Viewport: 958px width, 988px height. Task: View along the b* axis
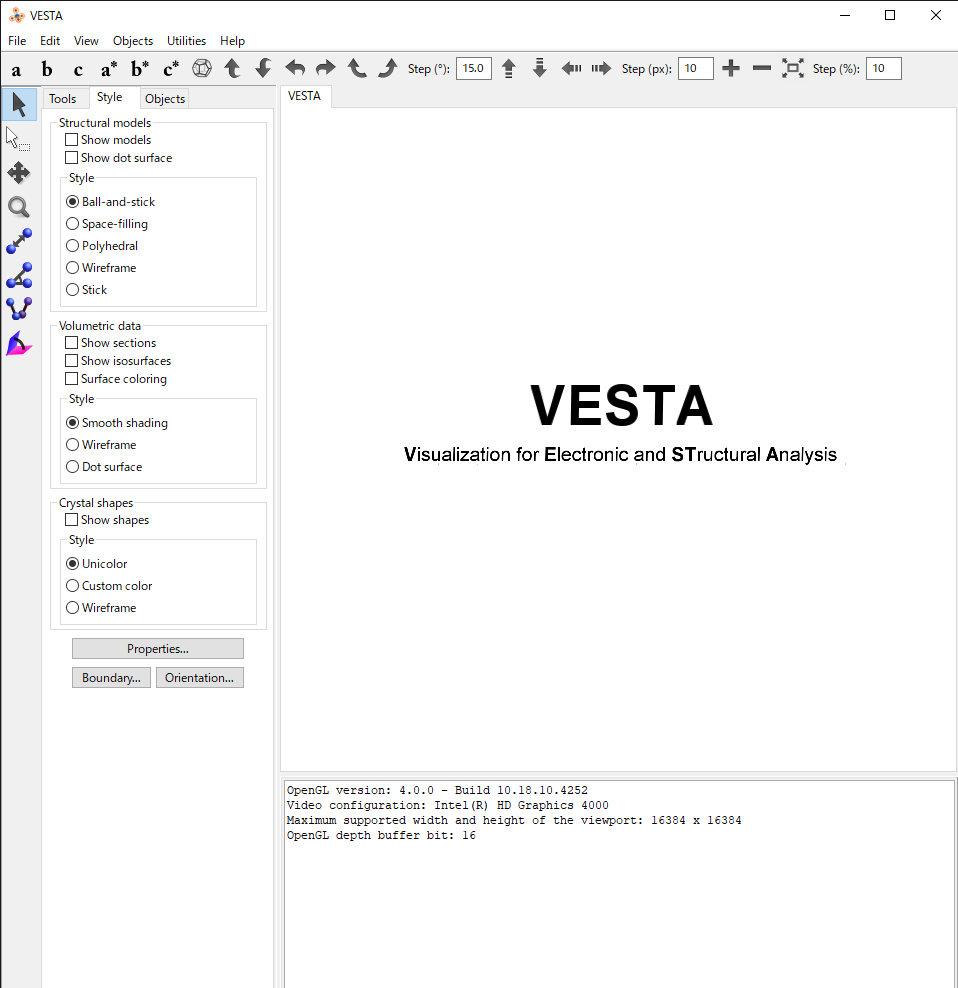pyautogui.click(x=140, y=69)
